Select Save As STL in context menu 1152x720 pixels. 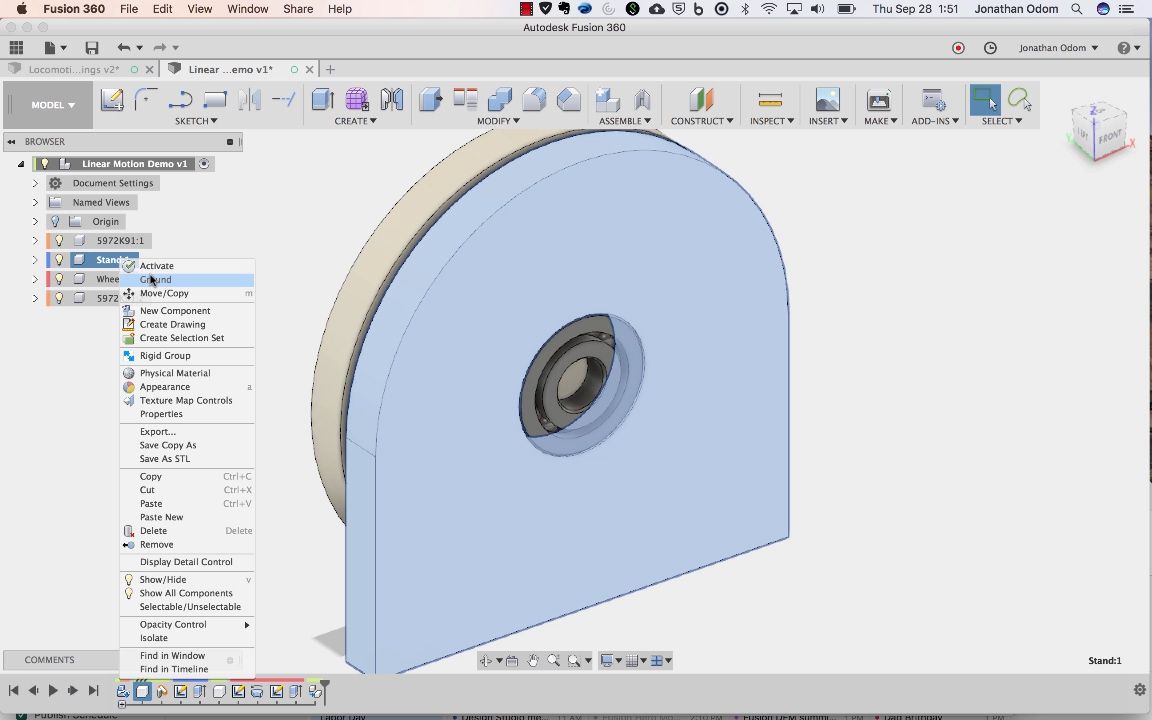tap(165, 459)
